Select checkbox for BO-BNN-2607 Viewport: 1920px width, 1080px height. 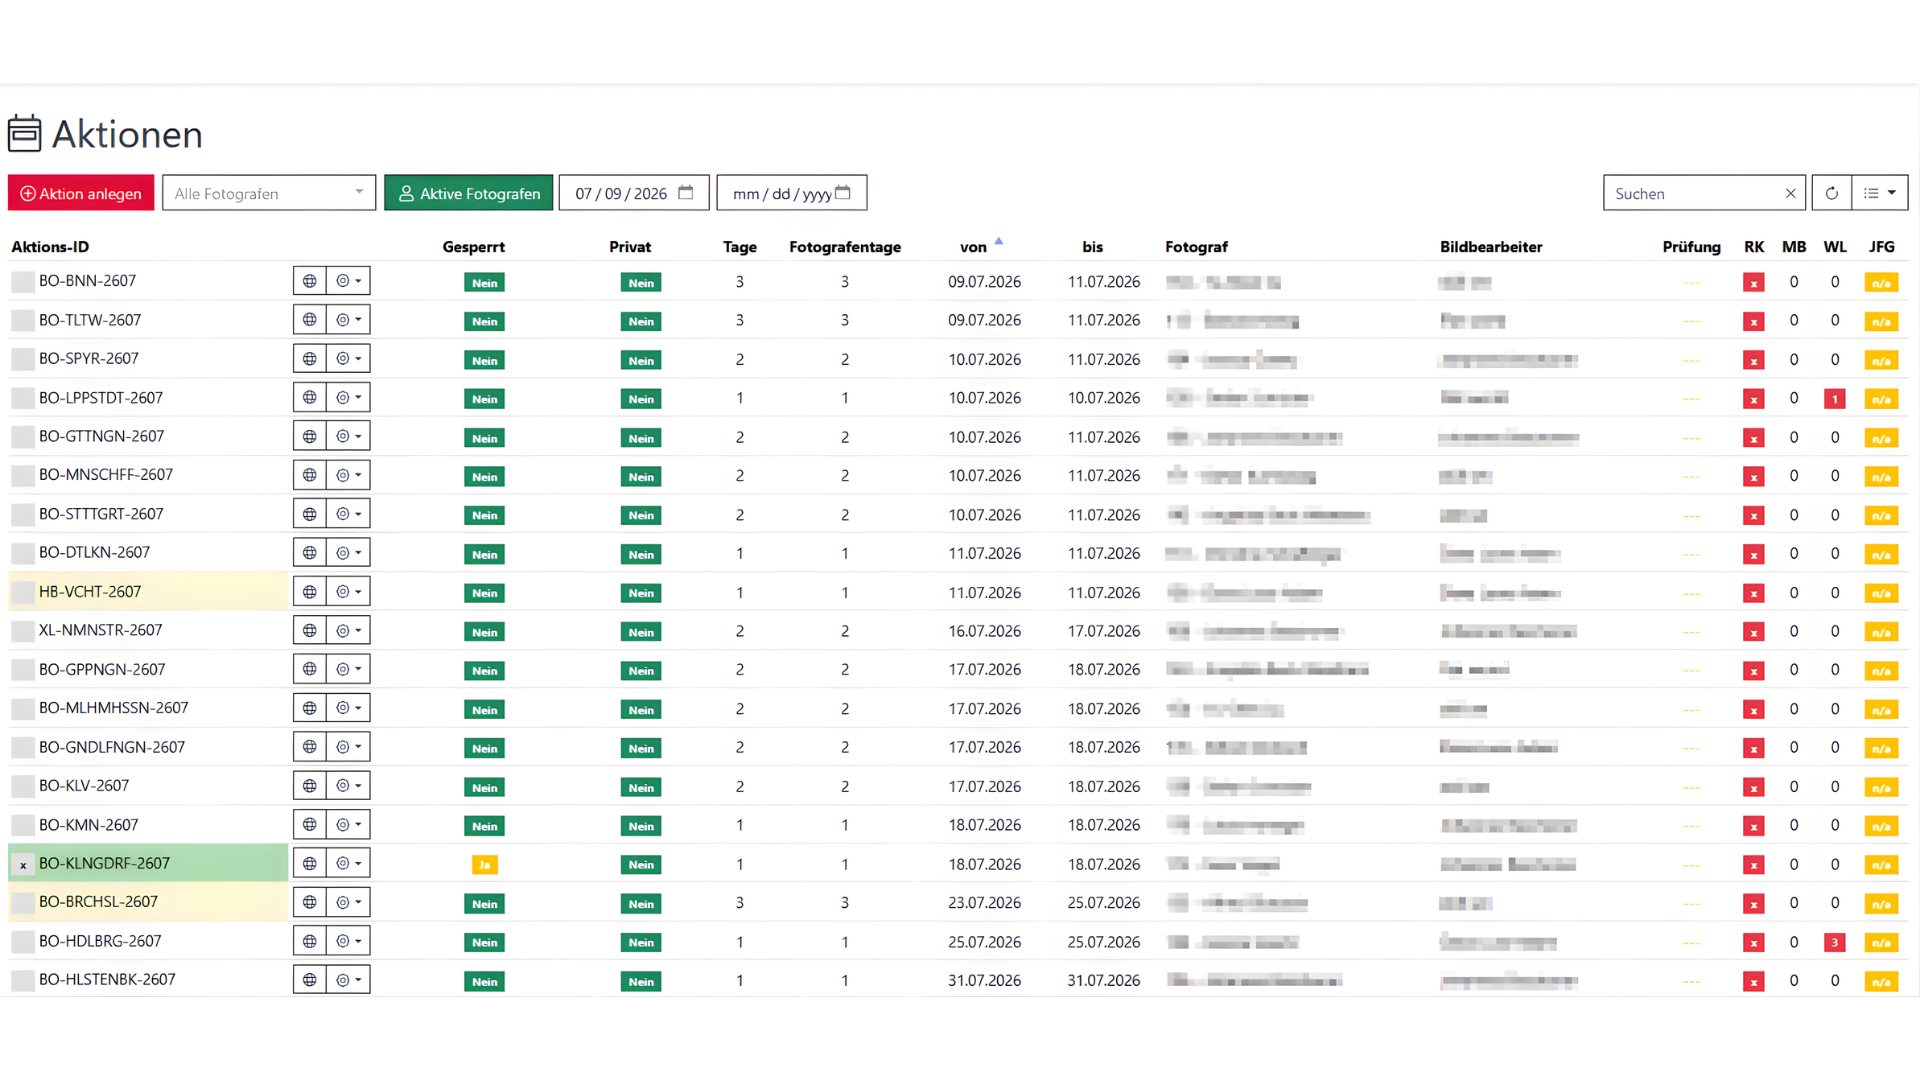(22, 282)
